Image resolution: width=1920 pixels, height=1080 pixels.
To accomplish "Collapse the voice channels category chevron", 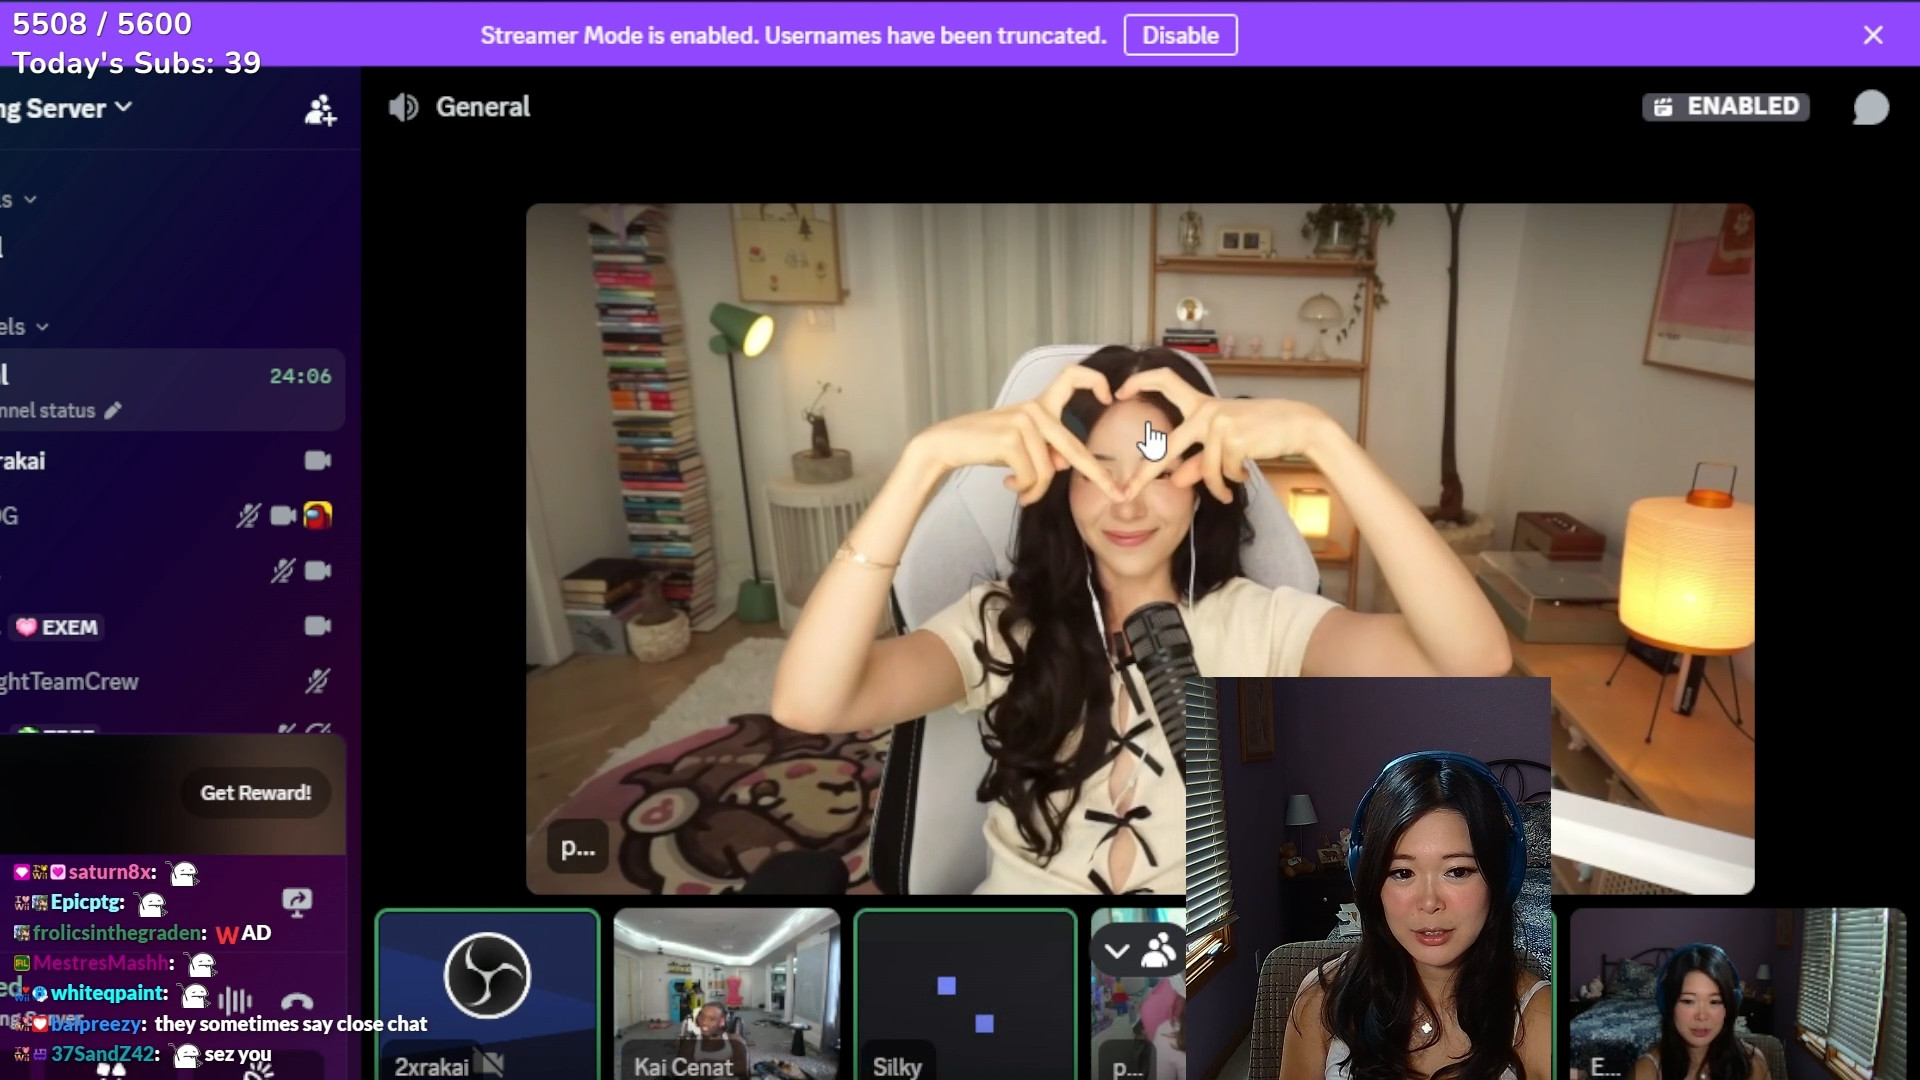I will [x=42, y=327].
